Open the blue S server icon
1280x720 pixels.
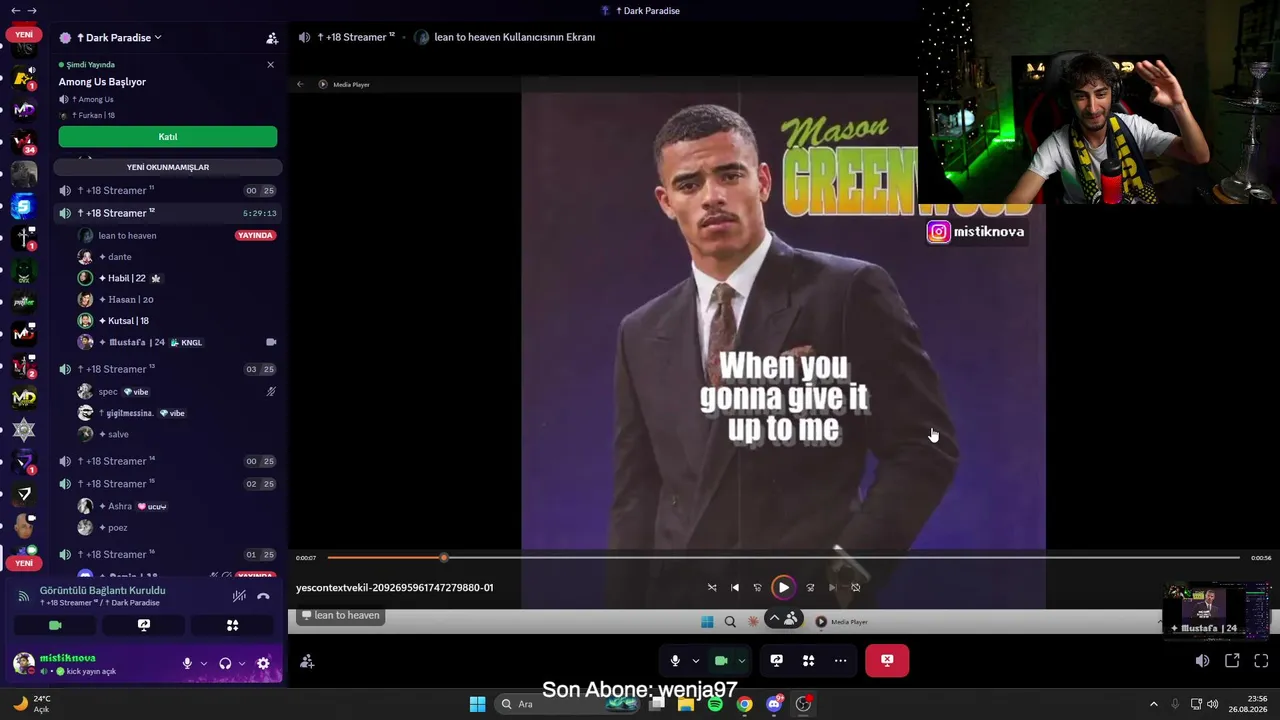pyautogui.click(x=24, y=207)
